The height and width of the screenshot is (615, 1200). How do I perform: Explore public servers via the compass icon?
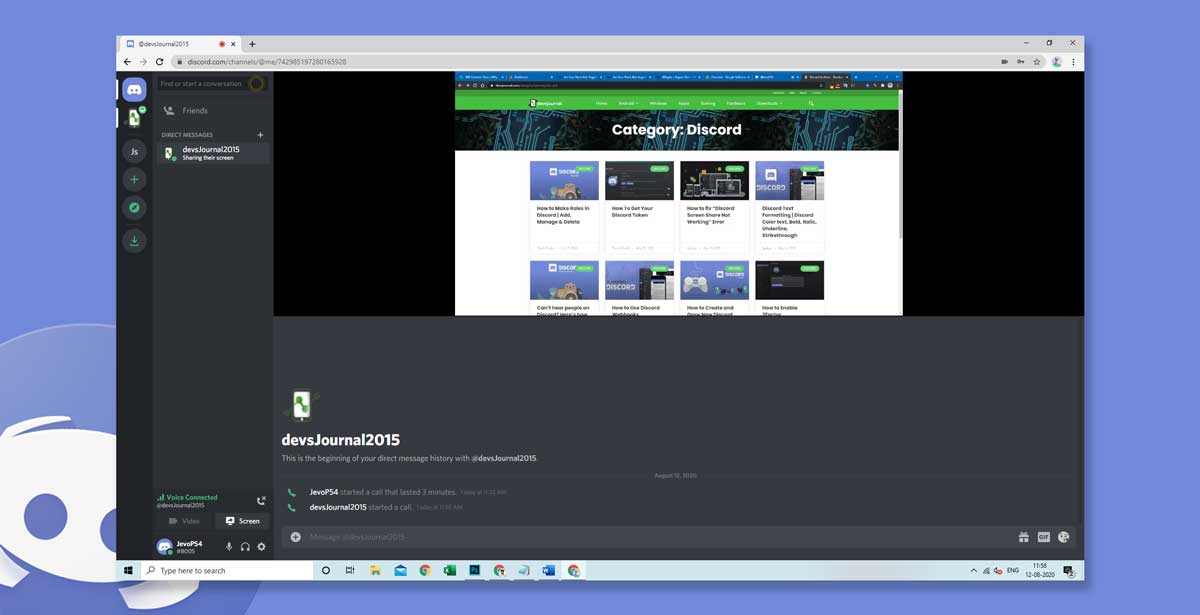pyautogui.click(x=134, y=208)
